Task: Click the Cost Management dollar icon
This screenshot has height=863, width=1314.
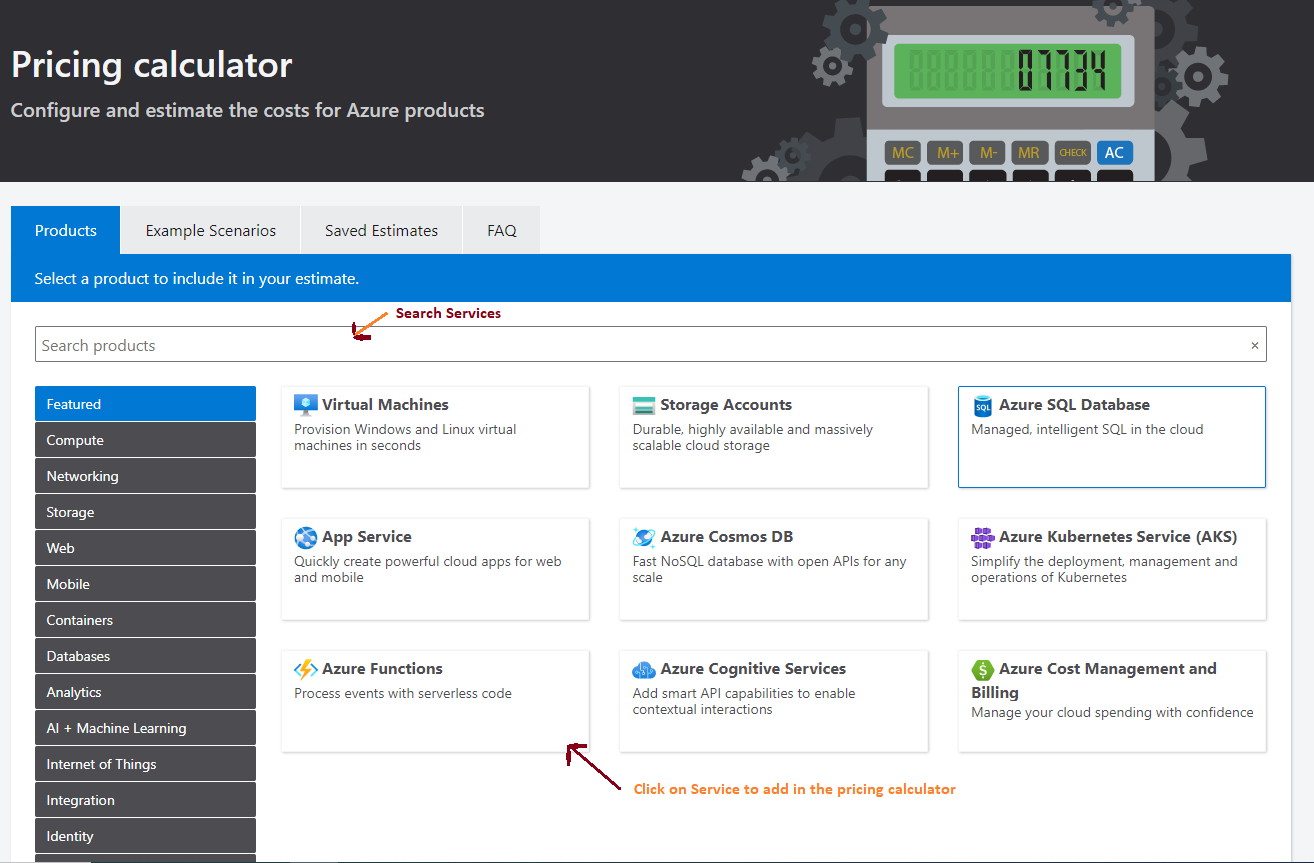Action: click(983, 669)
